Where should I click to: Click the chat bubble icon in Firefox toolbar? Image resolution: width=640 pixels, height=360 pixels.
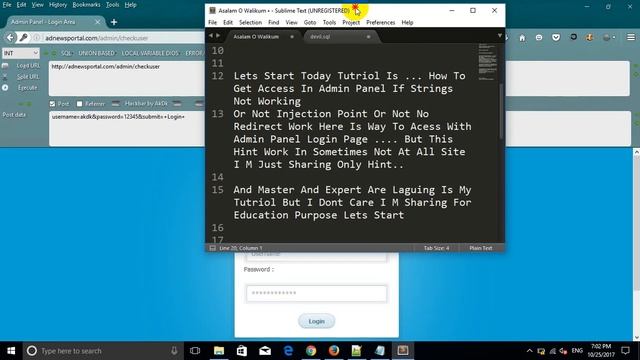pyautogui.click(x=539, y=38)
